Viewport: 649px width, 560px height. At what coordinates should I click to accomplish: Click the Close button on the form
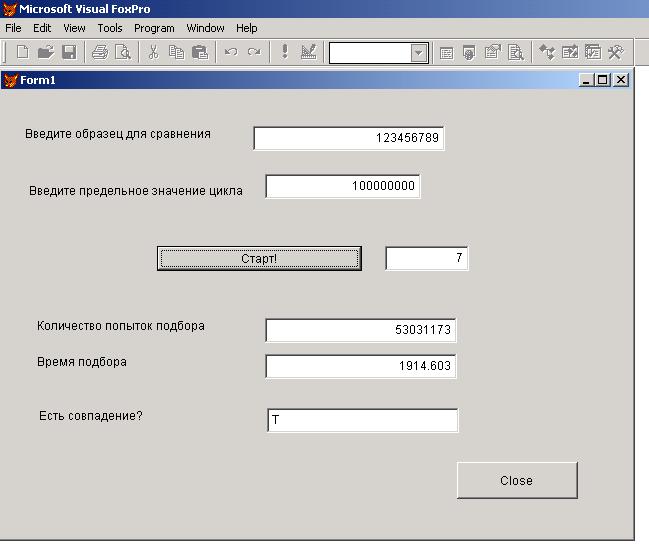click(516, 480)
